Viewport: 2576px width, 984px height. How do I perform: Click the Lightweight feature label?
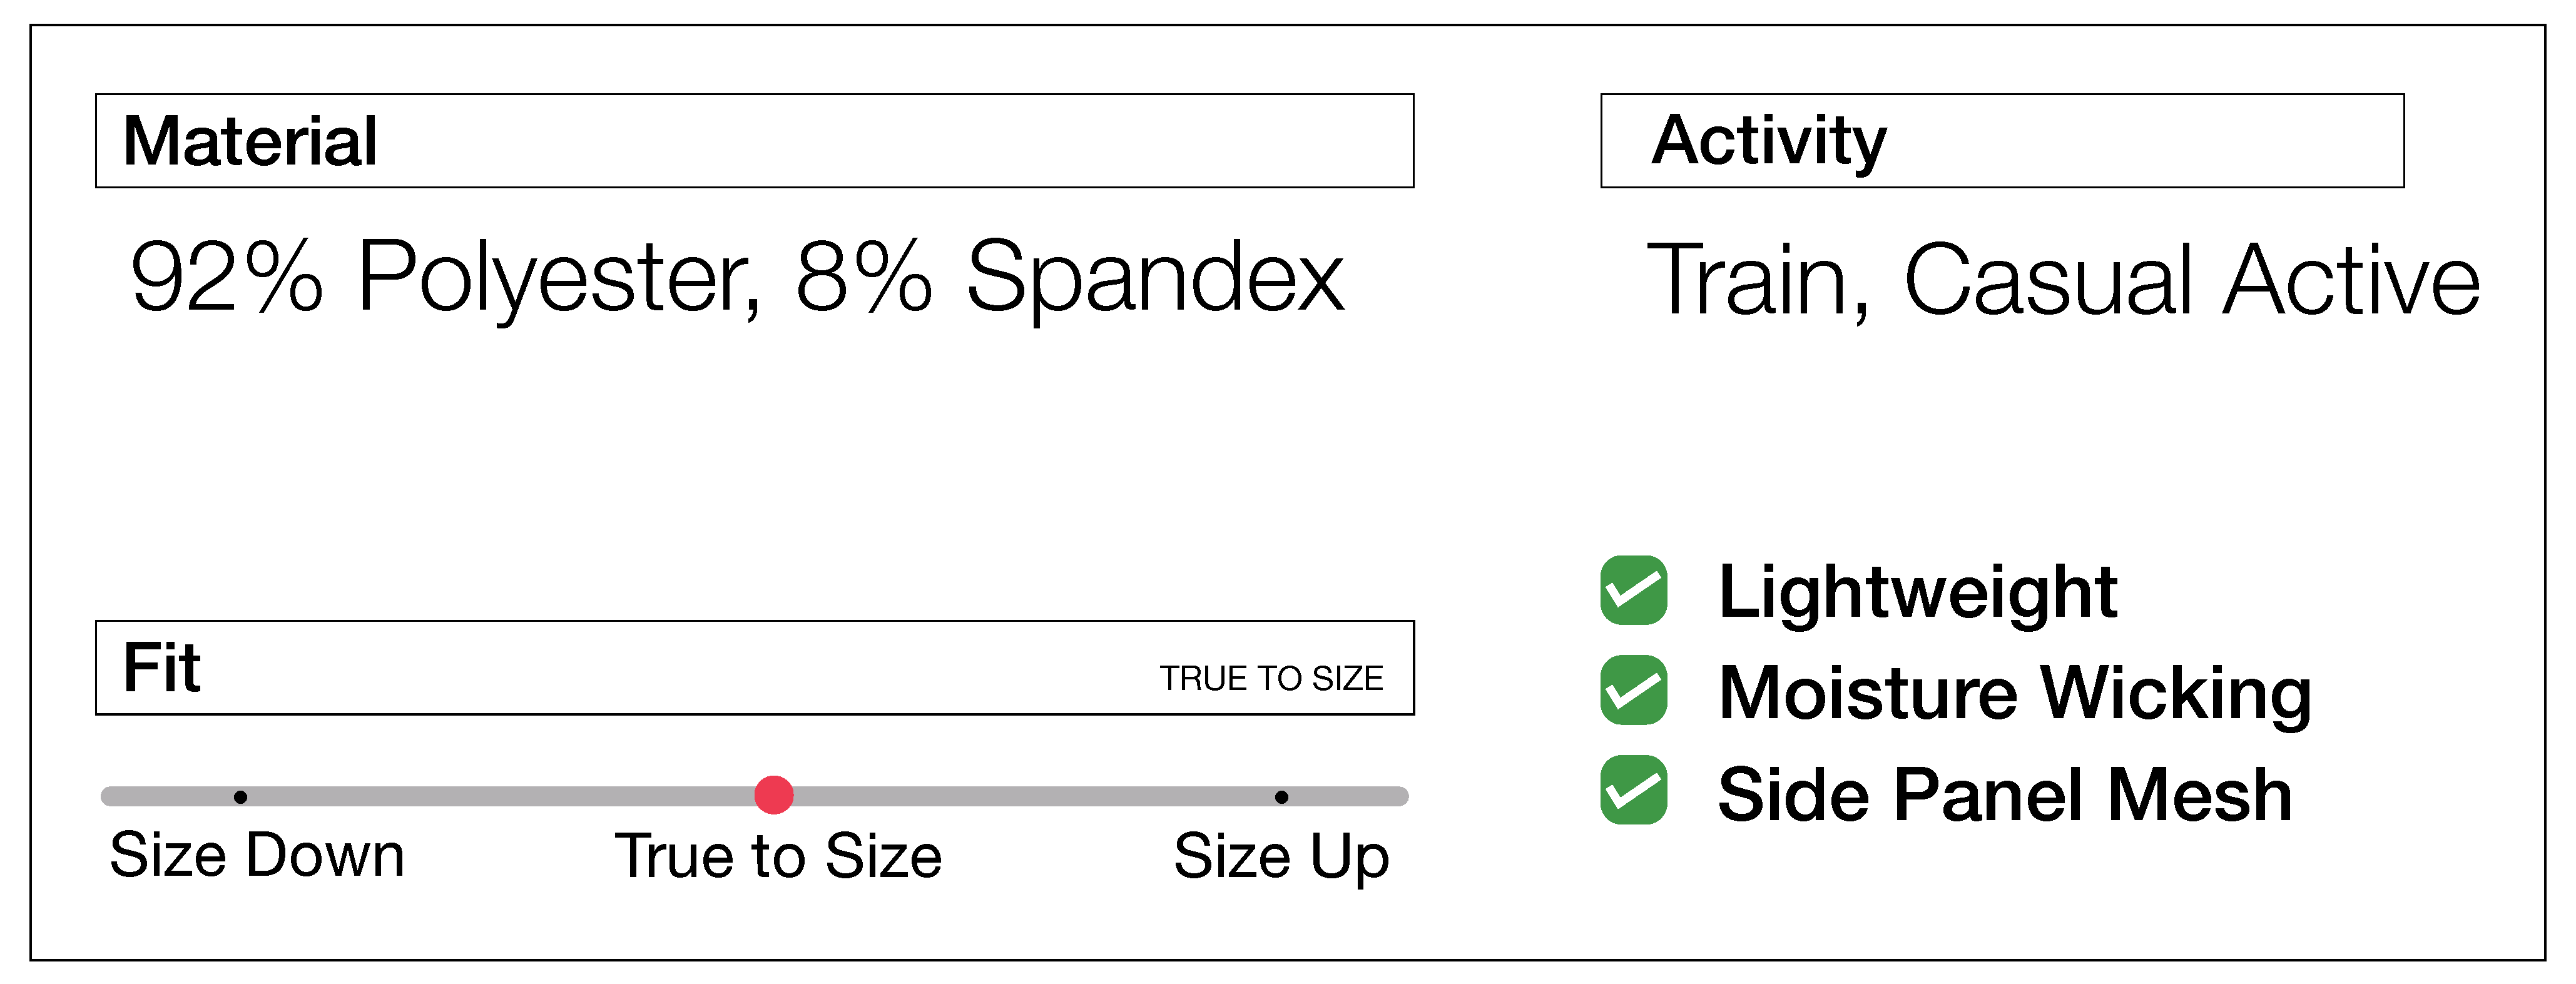coord(1917,592)
